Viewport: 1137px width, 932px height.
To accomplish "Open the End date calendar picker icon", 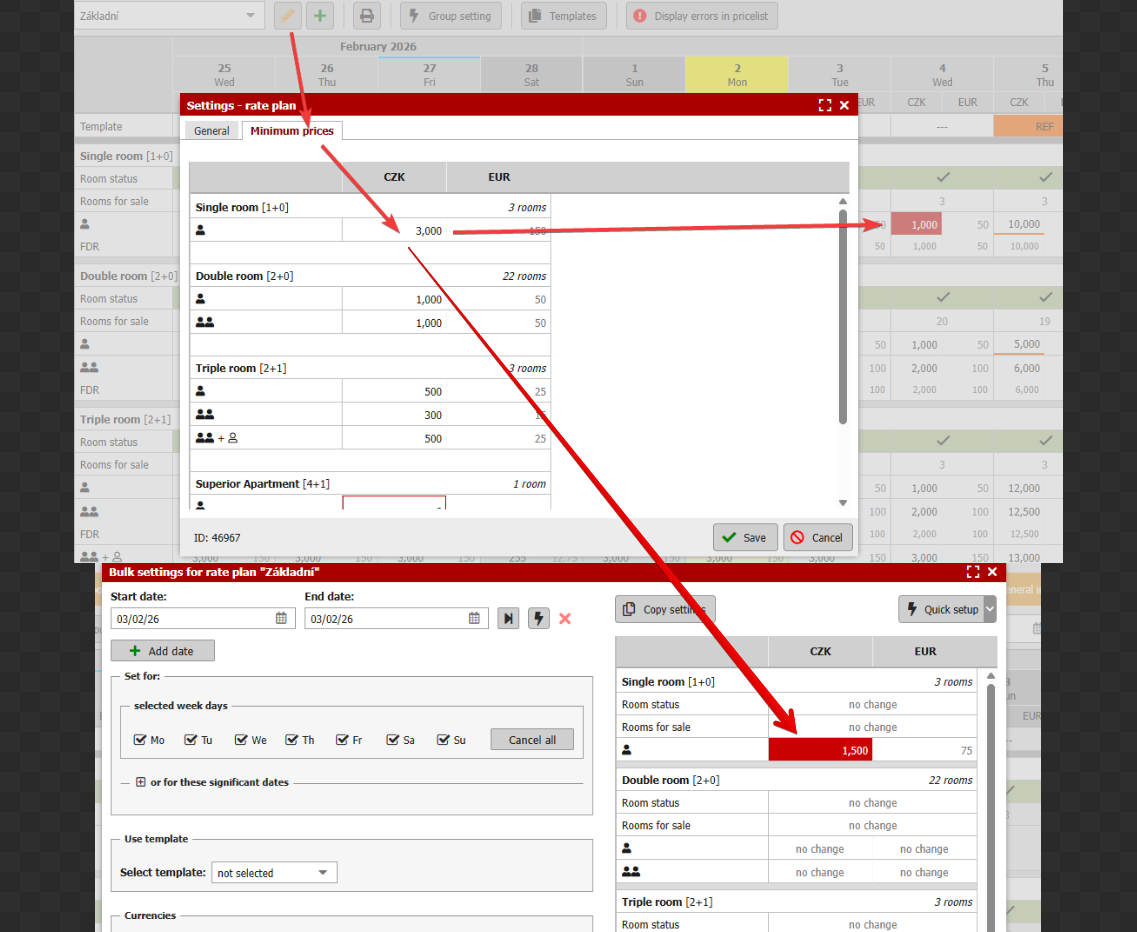I will [474, 619].
